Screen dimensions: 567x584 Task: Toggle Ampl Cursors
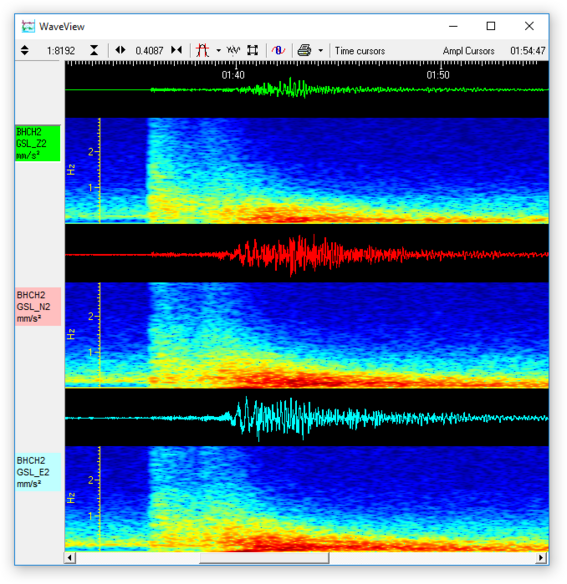point(468,51)
